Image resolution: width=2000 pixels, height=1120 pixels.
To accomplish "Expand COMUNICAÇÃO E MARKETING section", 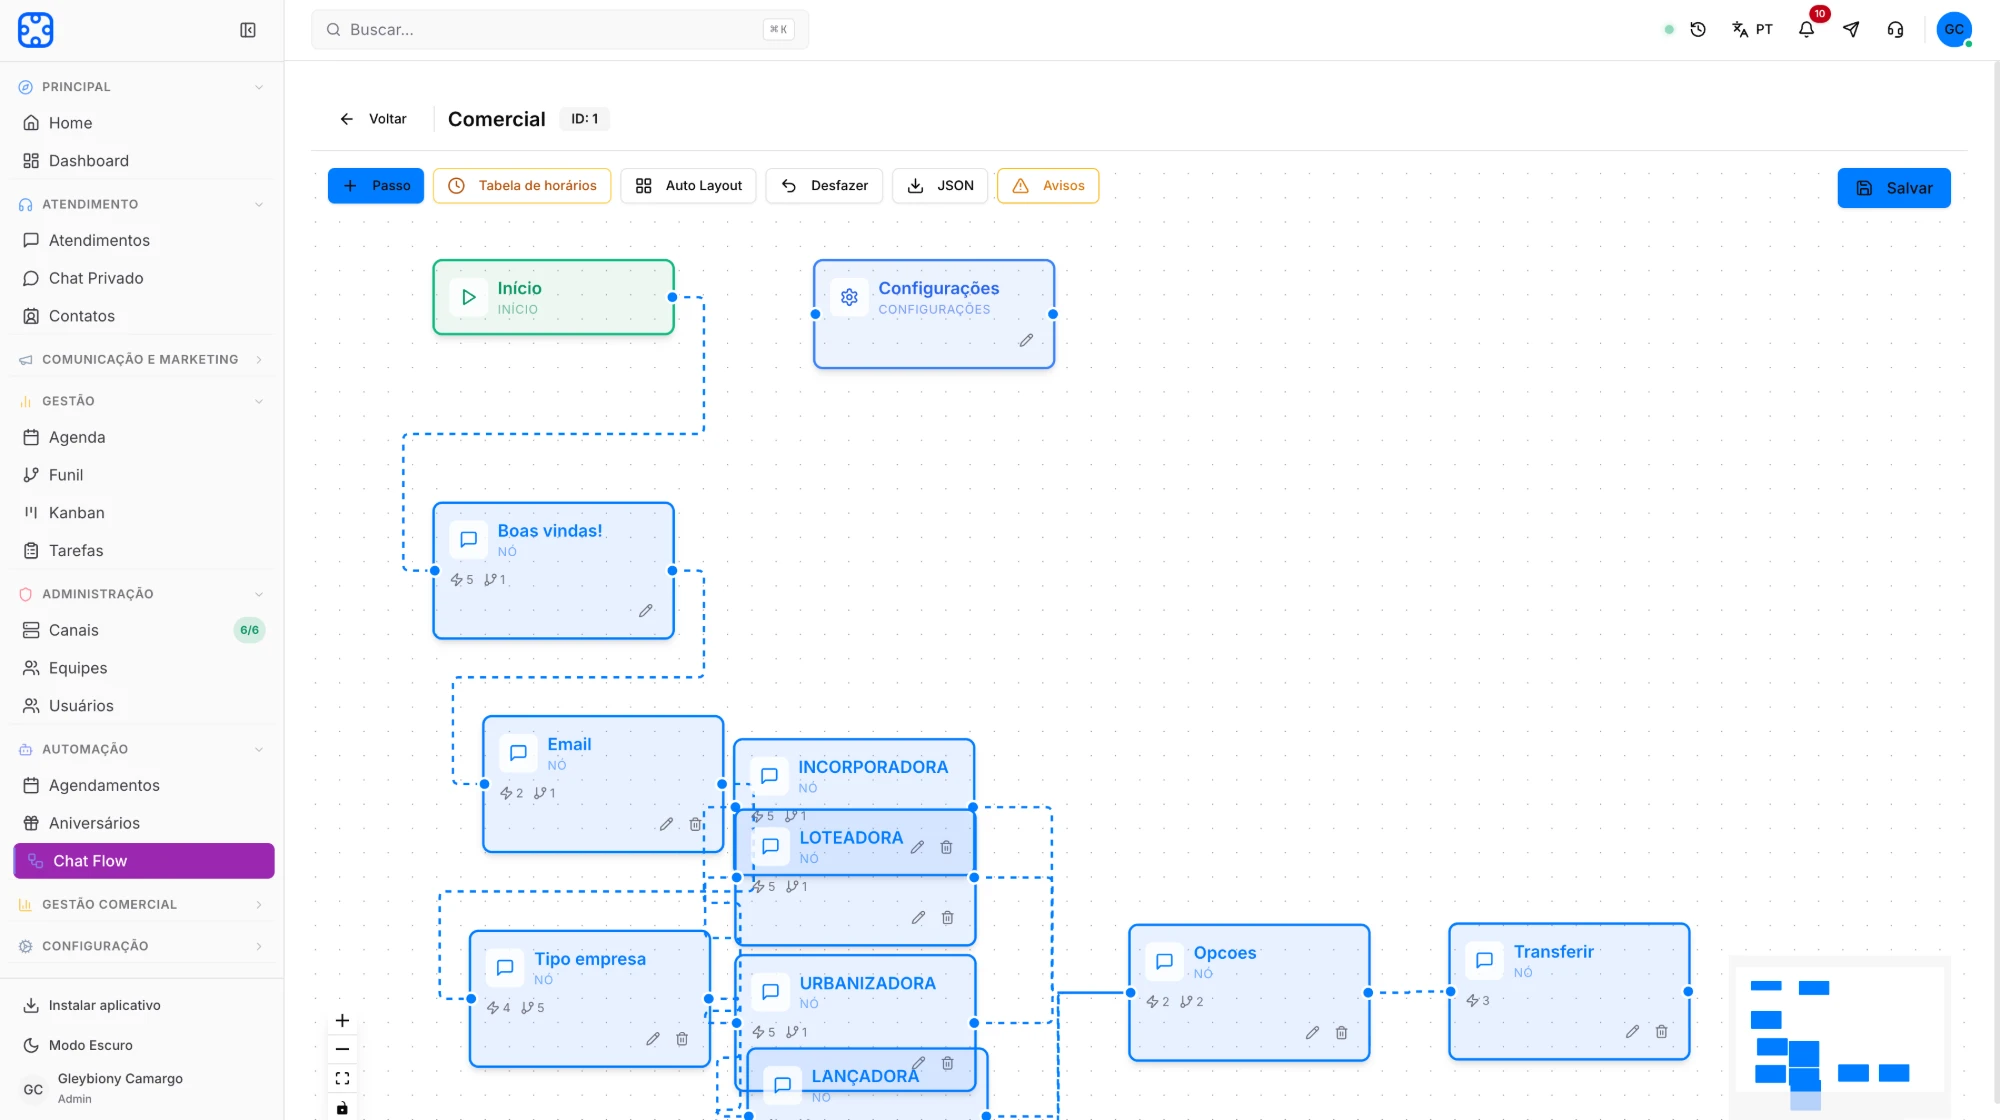I will pos(259,359).
